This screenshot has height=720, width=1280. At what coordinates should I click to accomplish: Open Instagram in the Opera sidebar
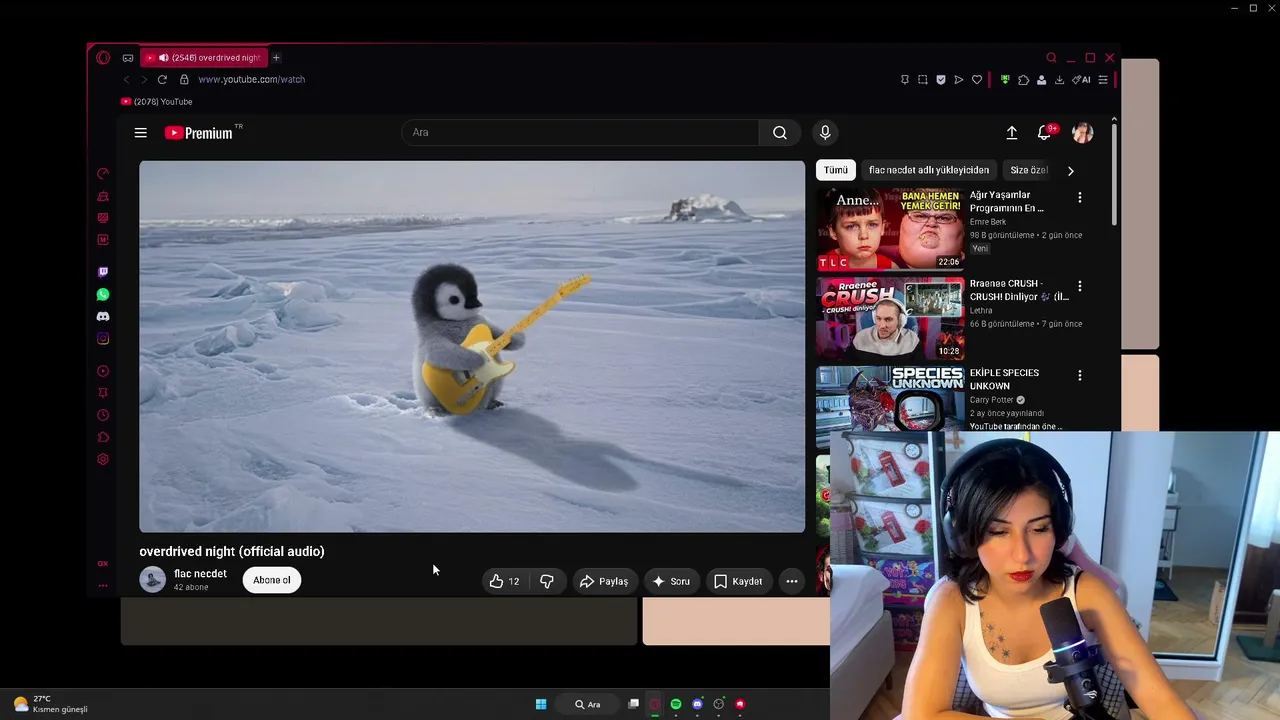pyautogui.click(x=103, y=338)
